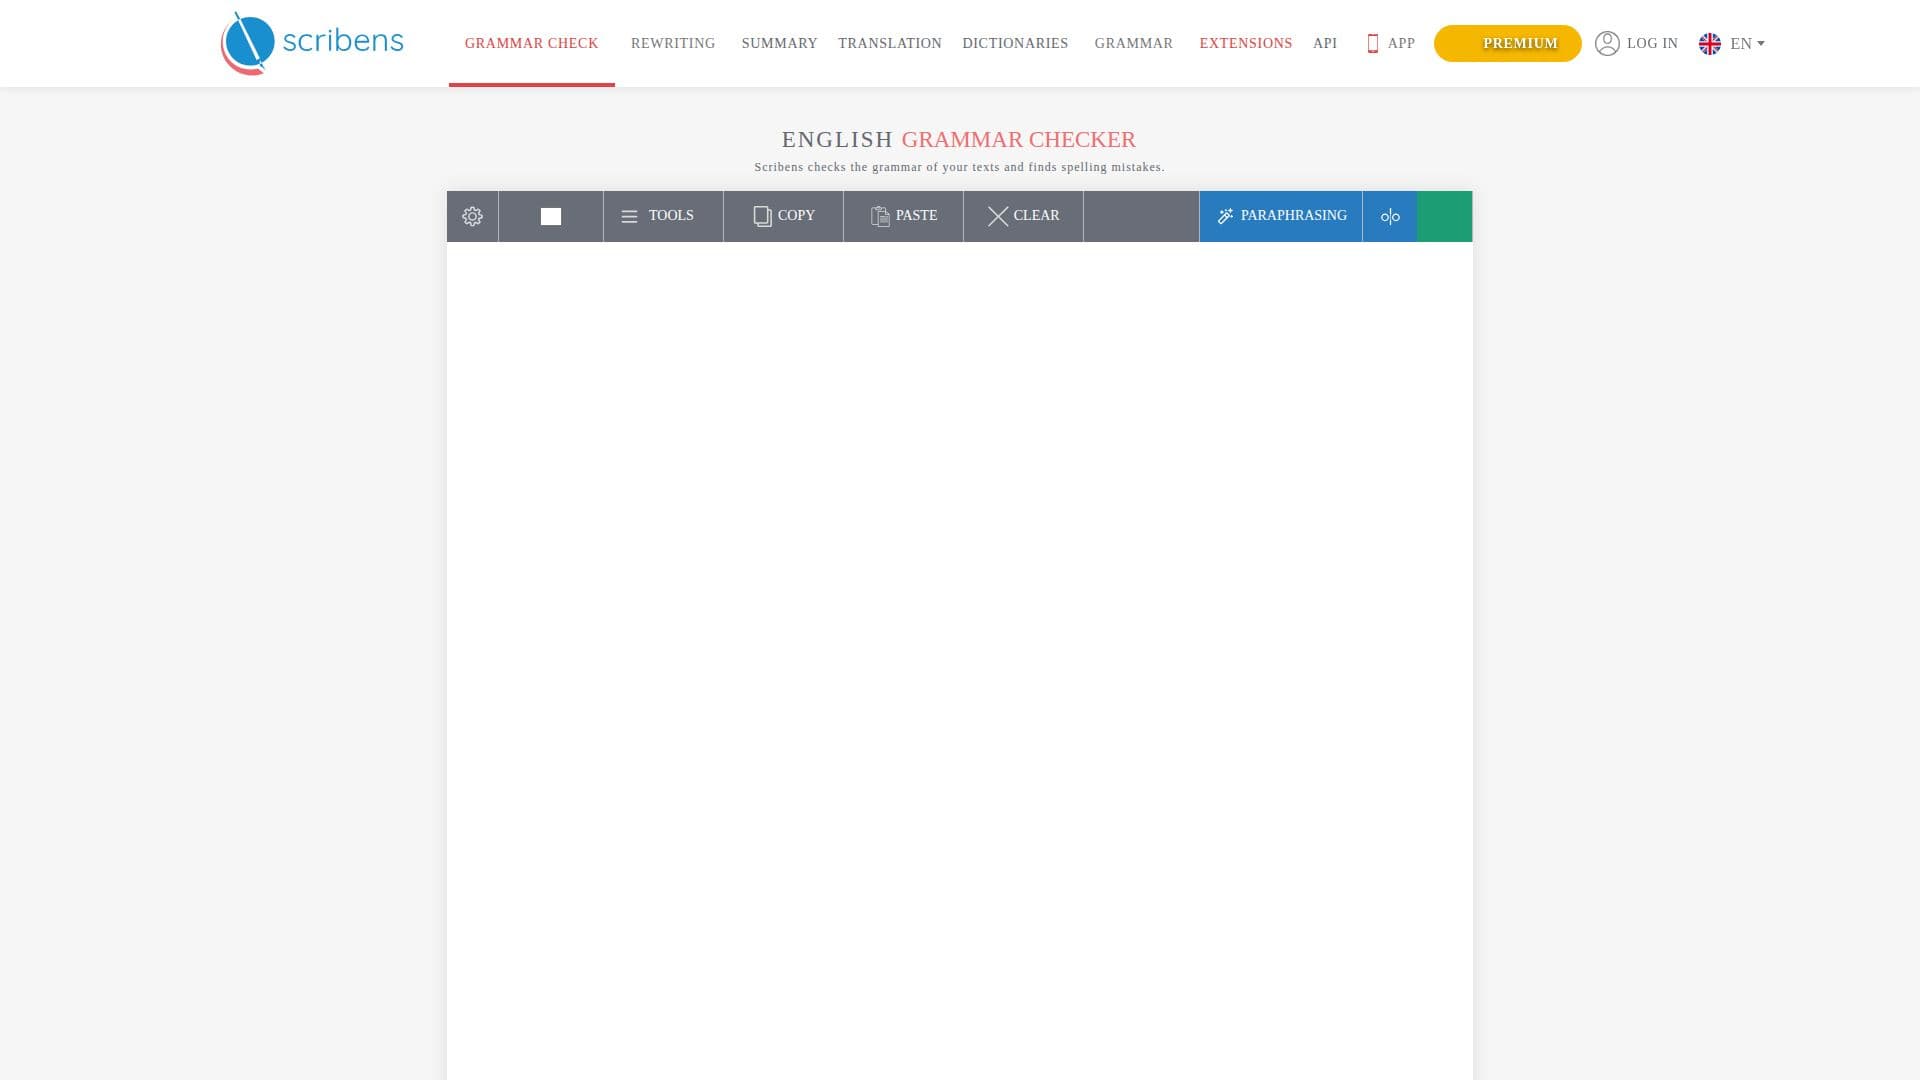The image size is (1920, 1080).
Task: Clear the editor text
Action: (x=1023, y=216)
